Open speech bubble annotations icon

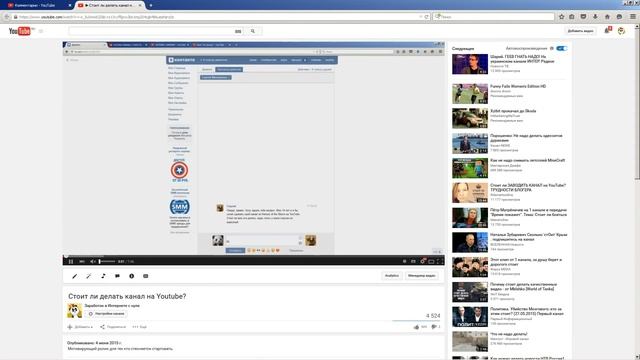[118, 276]
